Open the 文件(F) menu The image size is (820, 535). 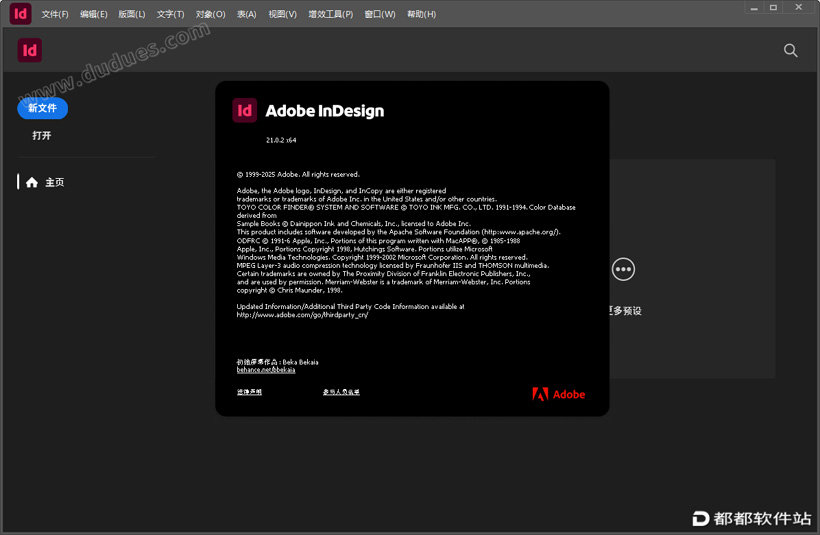click(55, 14)
